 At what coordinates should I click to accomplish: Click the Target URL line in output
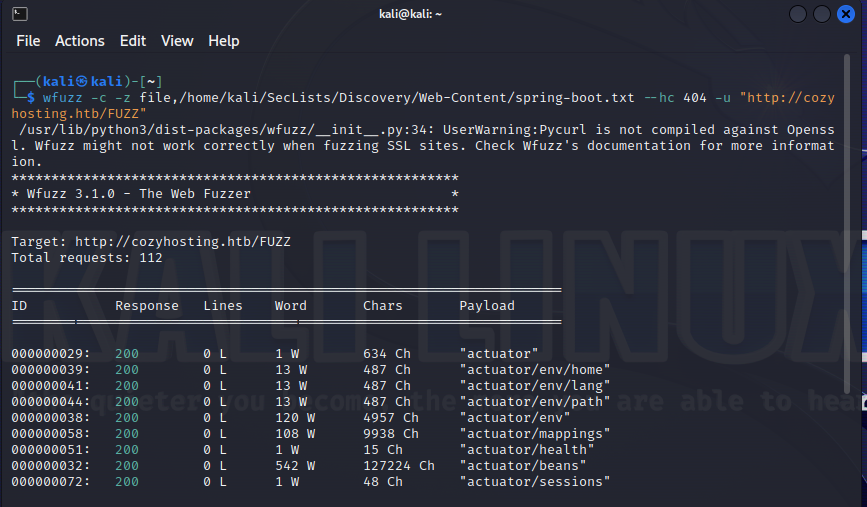point(150,242)
